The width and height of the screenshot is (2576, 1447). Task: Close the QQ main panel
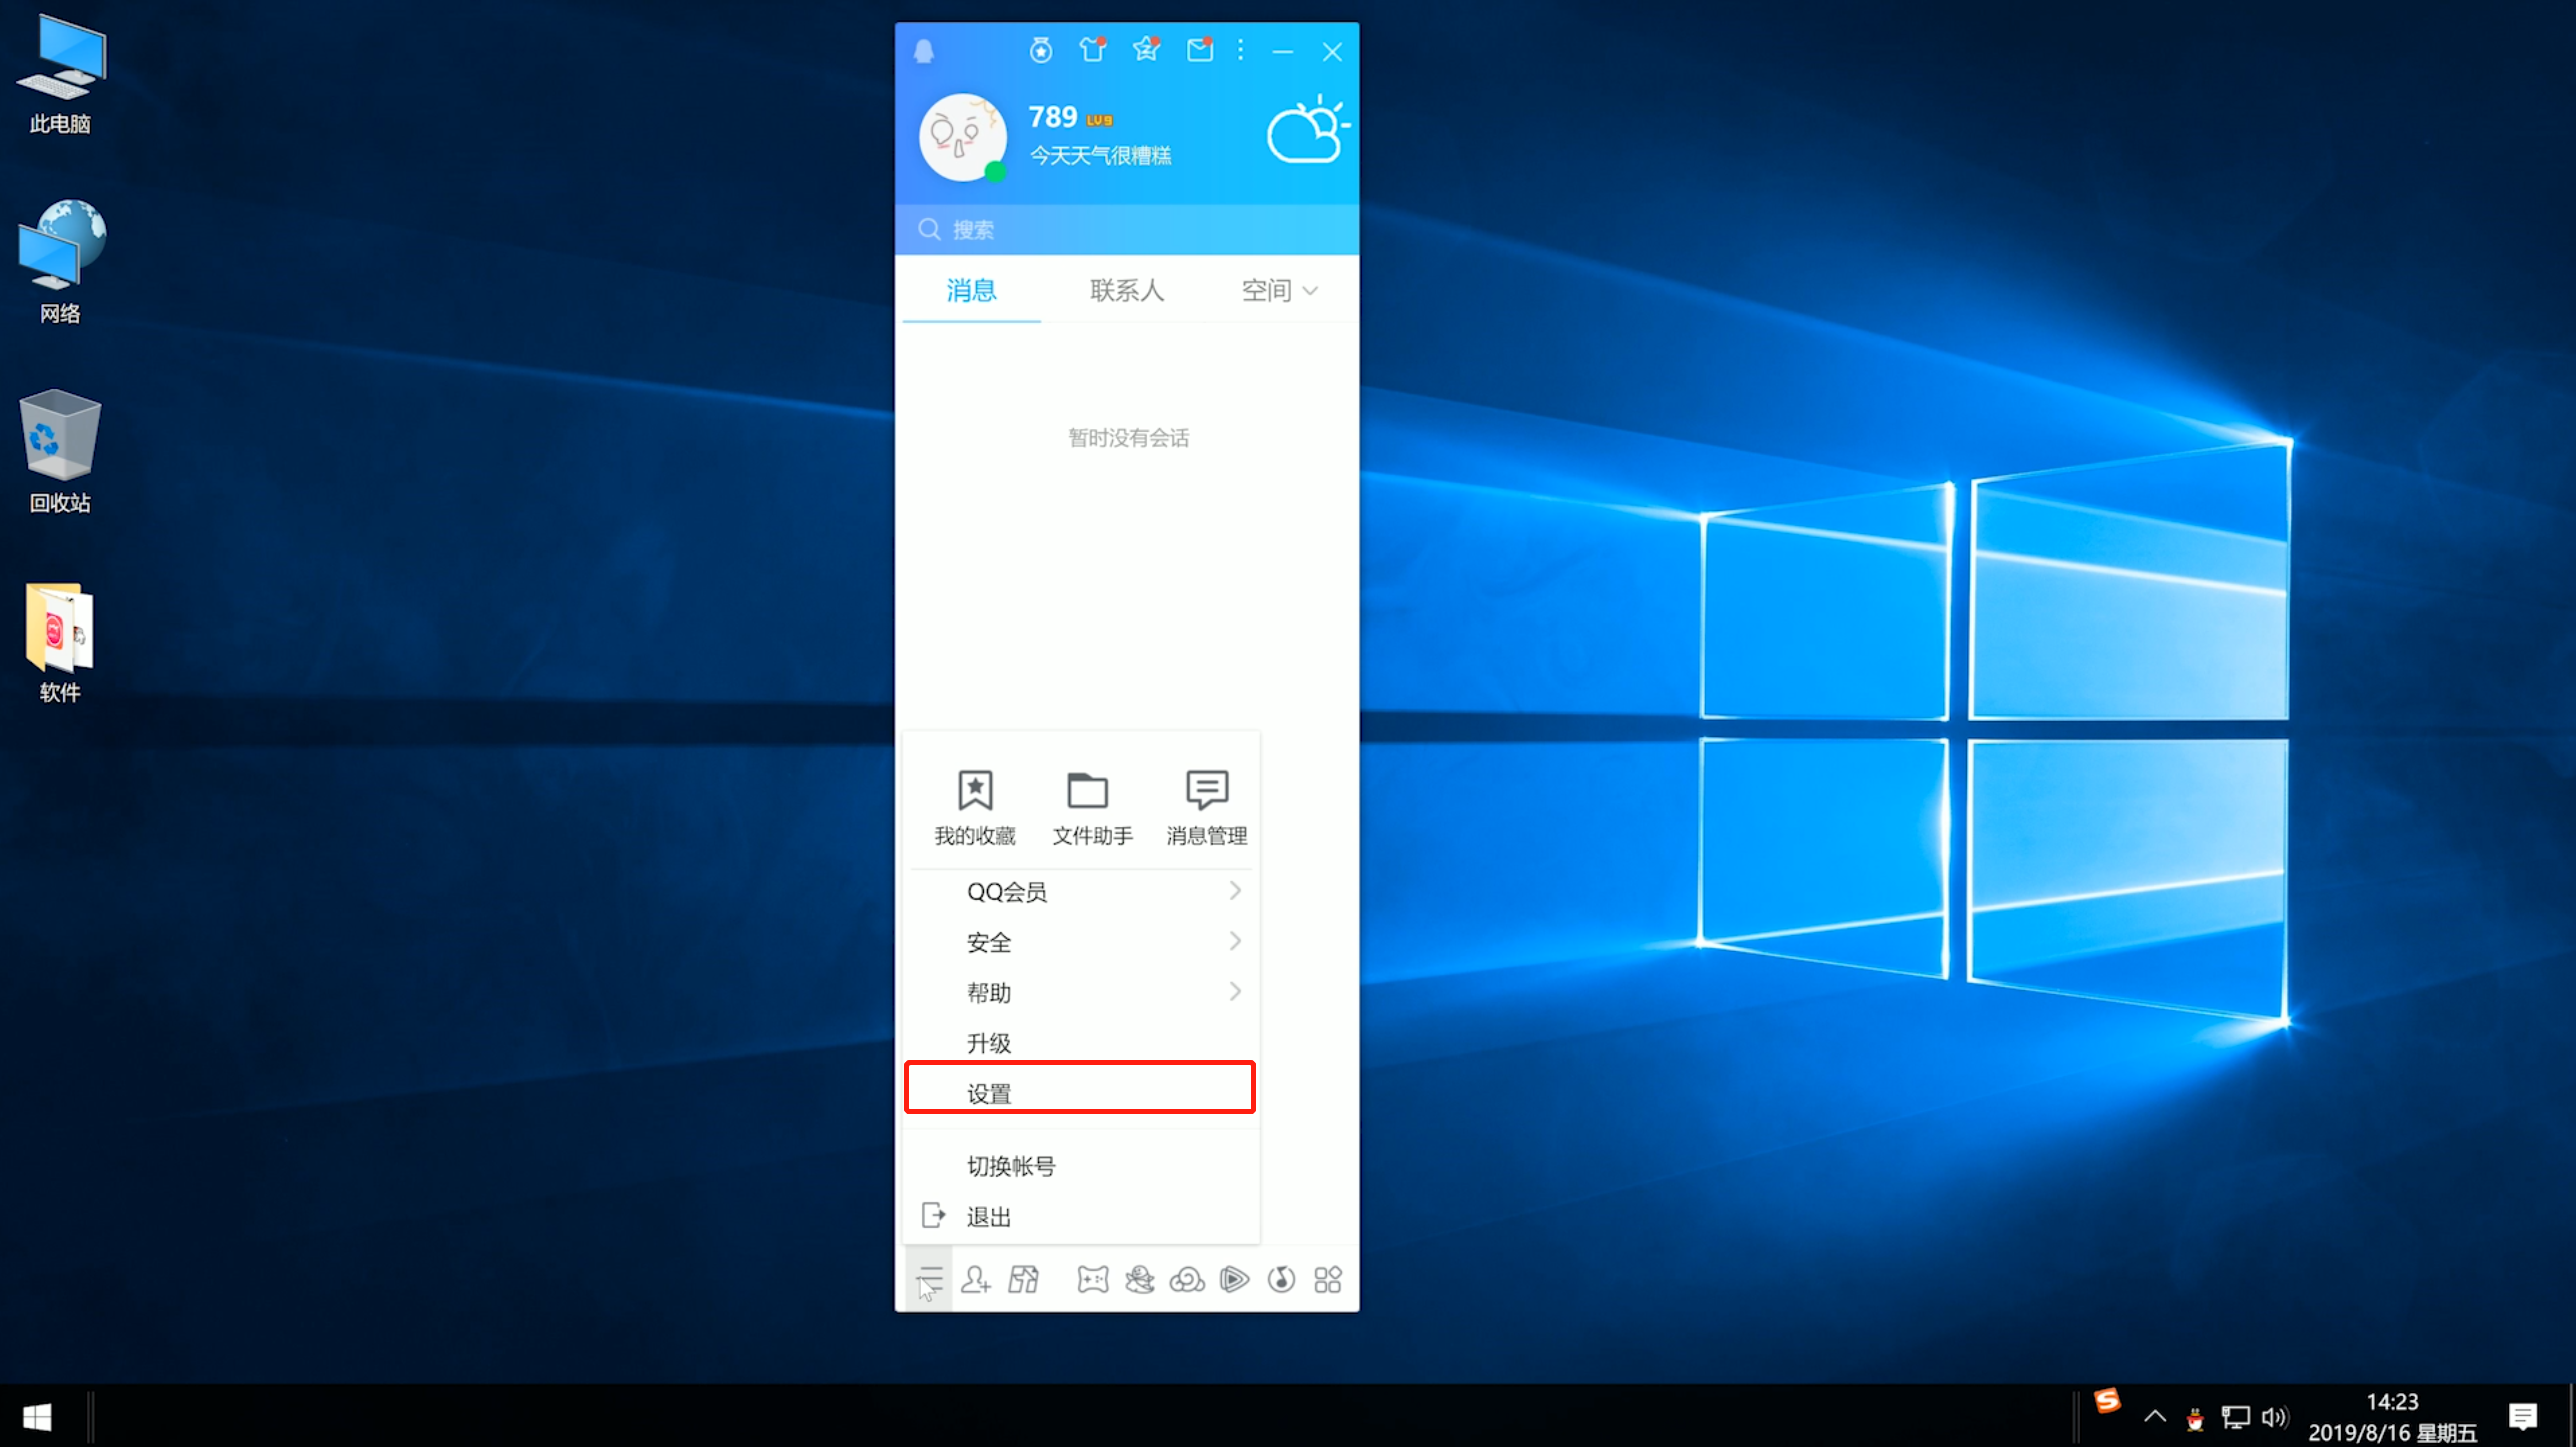click(x=1332, y=51)
